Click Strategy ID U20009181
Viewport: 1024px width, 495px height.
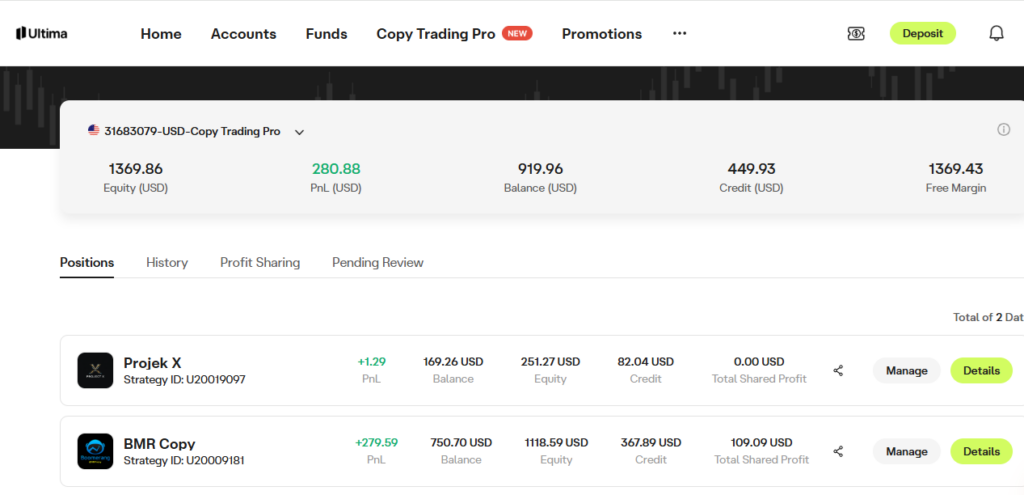click(184, 460)
